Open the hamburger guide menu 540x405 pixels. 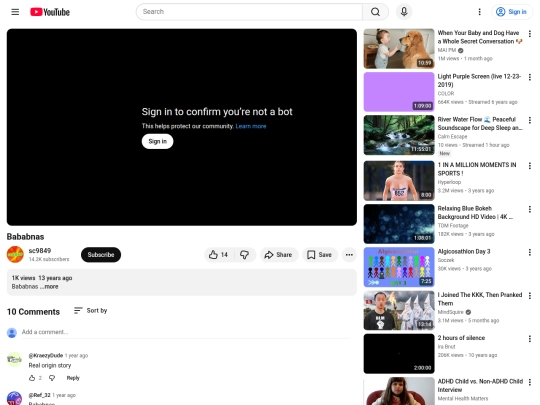(15, 12)
